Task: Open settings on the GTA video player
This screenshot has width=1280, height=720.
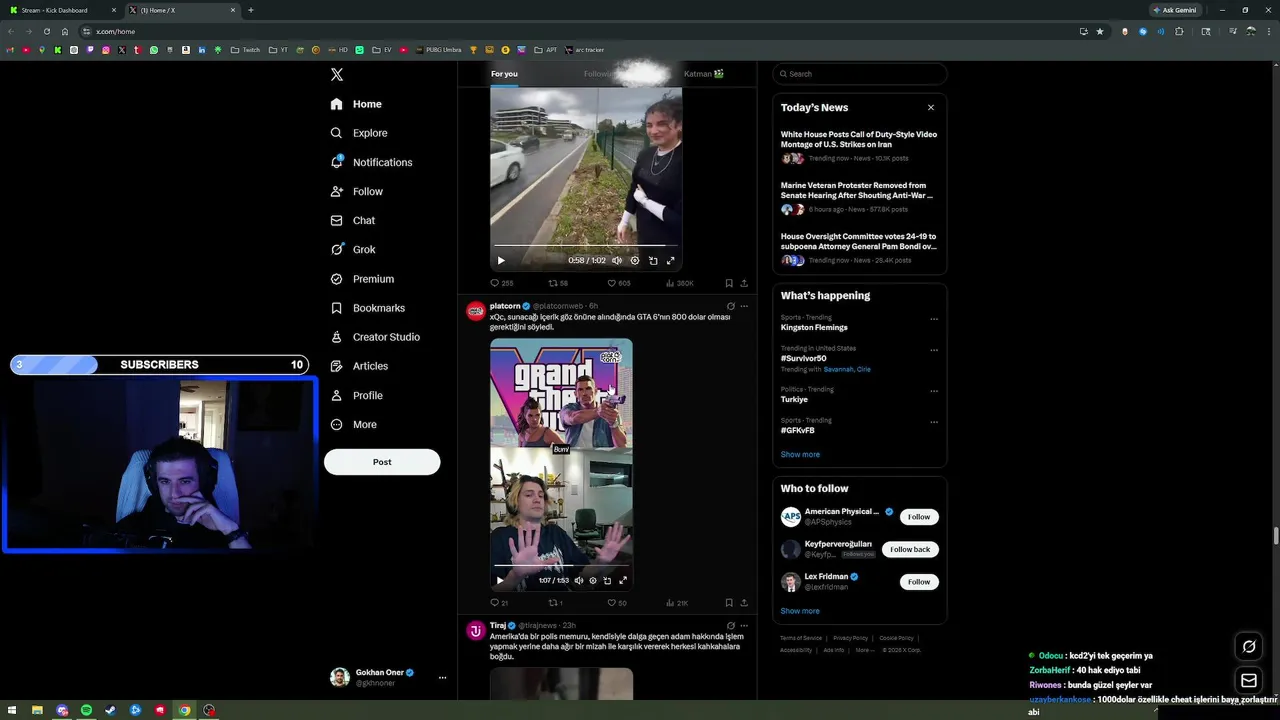Action: 593,580
